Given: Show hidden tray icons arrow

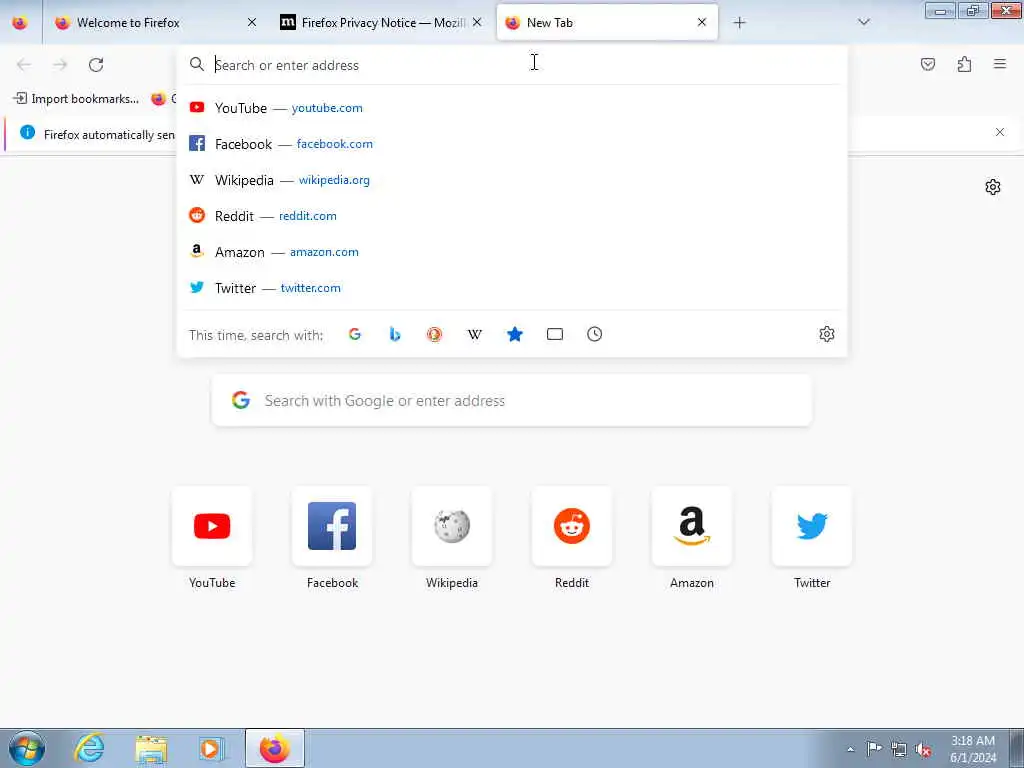Looking at the screenshot, I should [850, 749].
